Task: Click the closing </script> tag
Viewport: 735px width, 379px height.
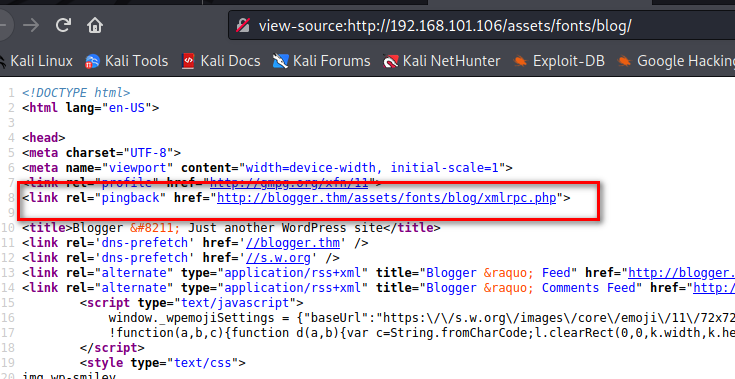Action: pos(112,348)
